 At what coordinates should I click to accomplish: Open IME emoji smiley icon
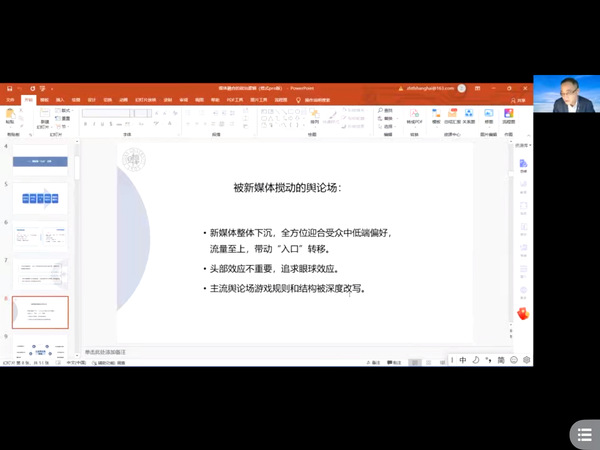pos(514,360)
